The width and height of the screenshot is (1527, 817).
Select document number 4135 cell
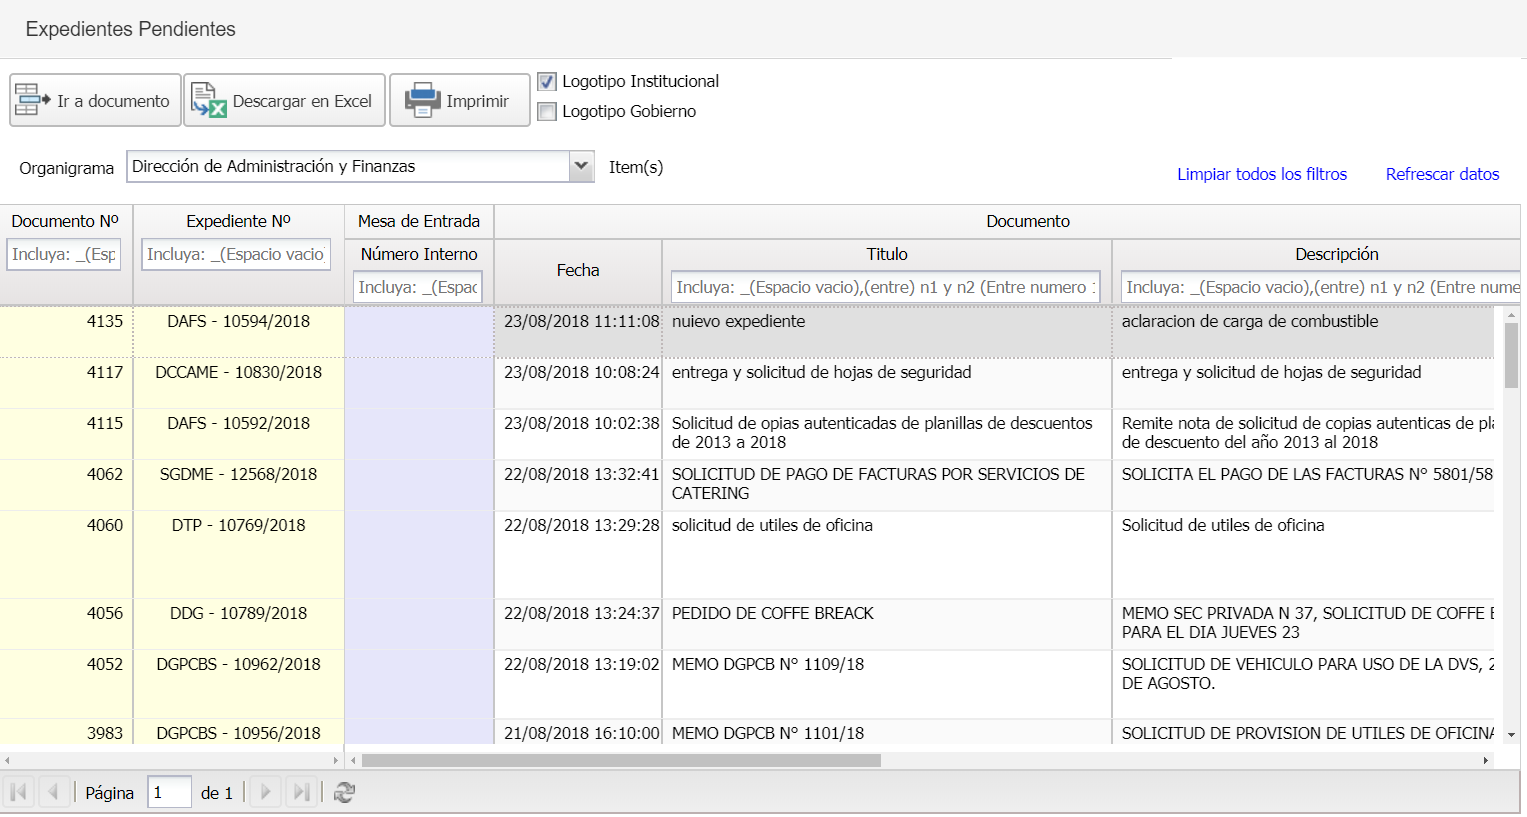click(x=66, y=332)
